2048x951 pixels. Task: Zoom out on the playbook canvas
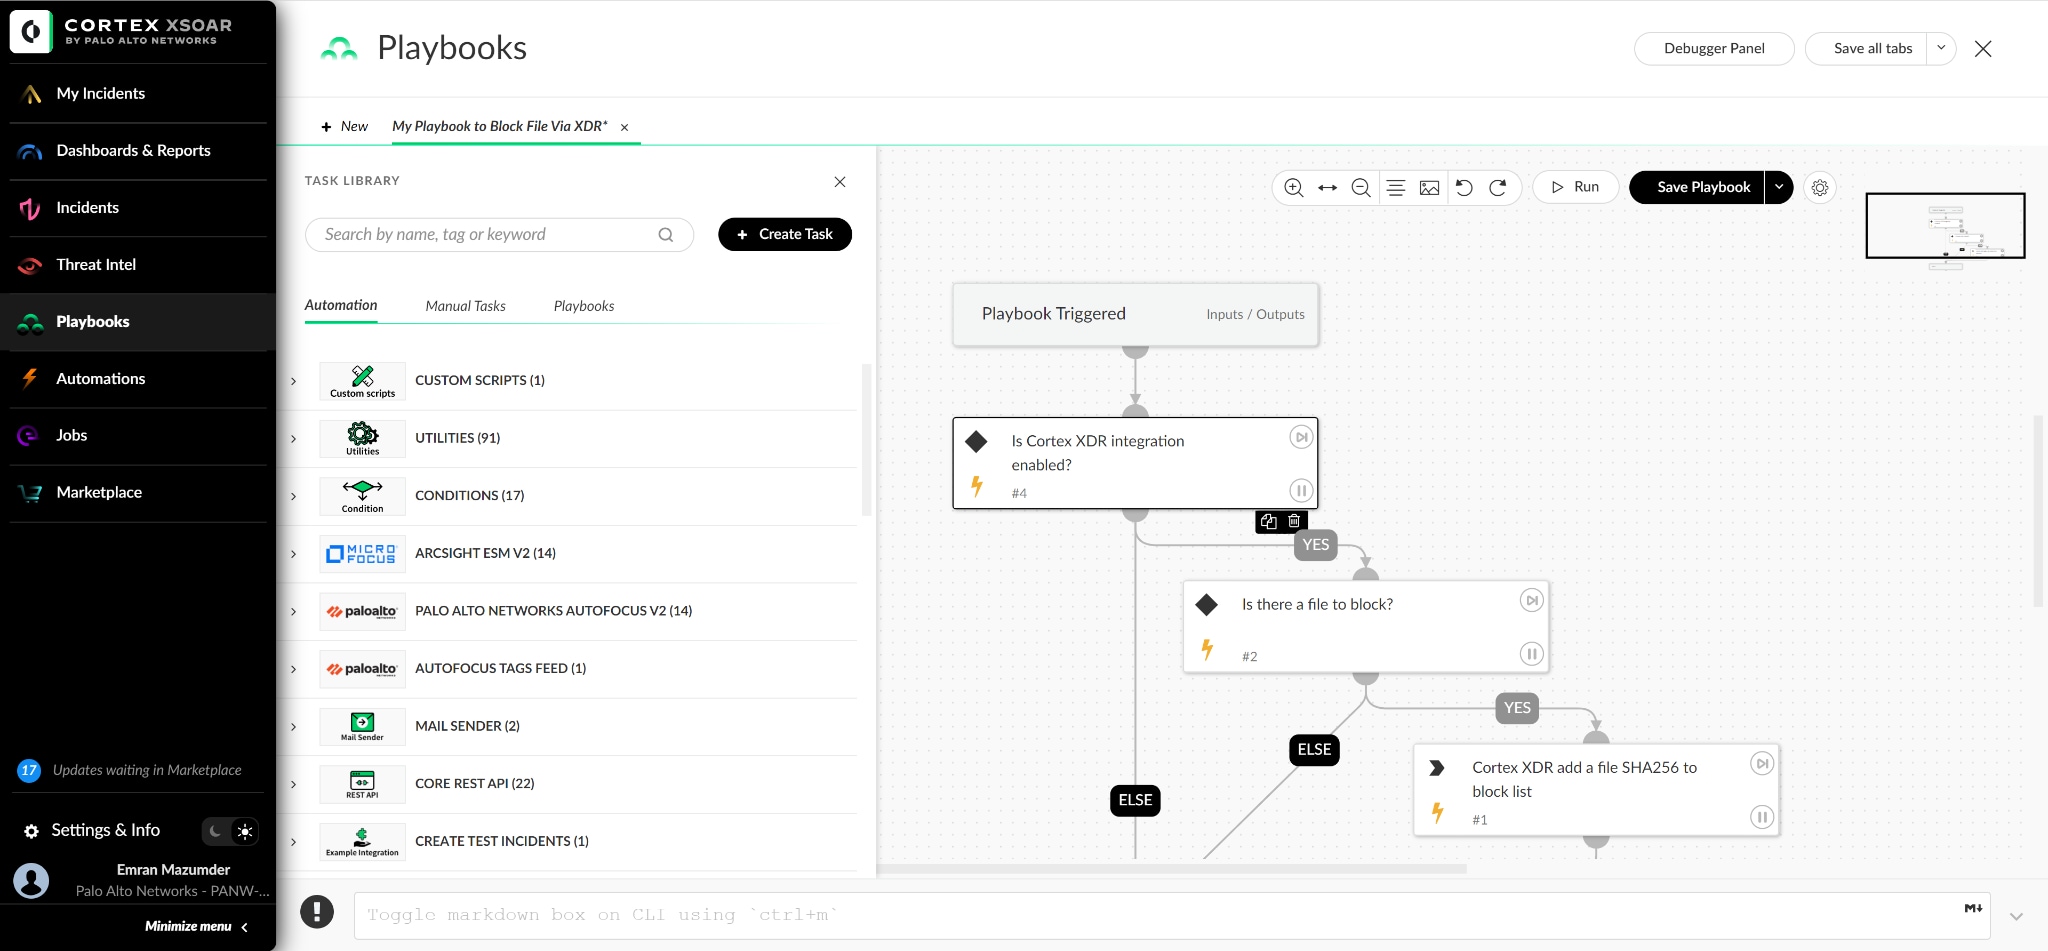point(1361,187)
